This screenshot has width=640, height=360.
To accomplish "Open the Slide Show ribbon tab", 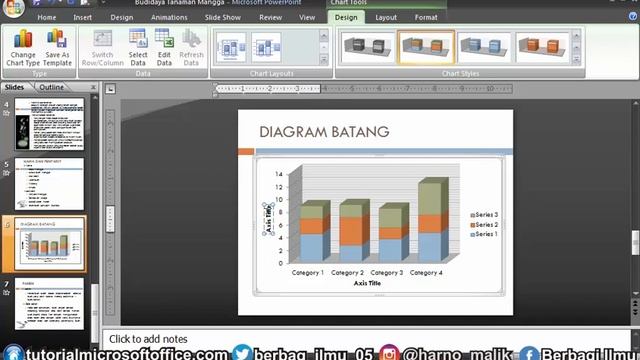I will click(222, 17).
